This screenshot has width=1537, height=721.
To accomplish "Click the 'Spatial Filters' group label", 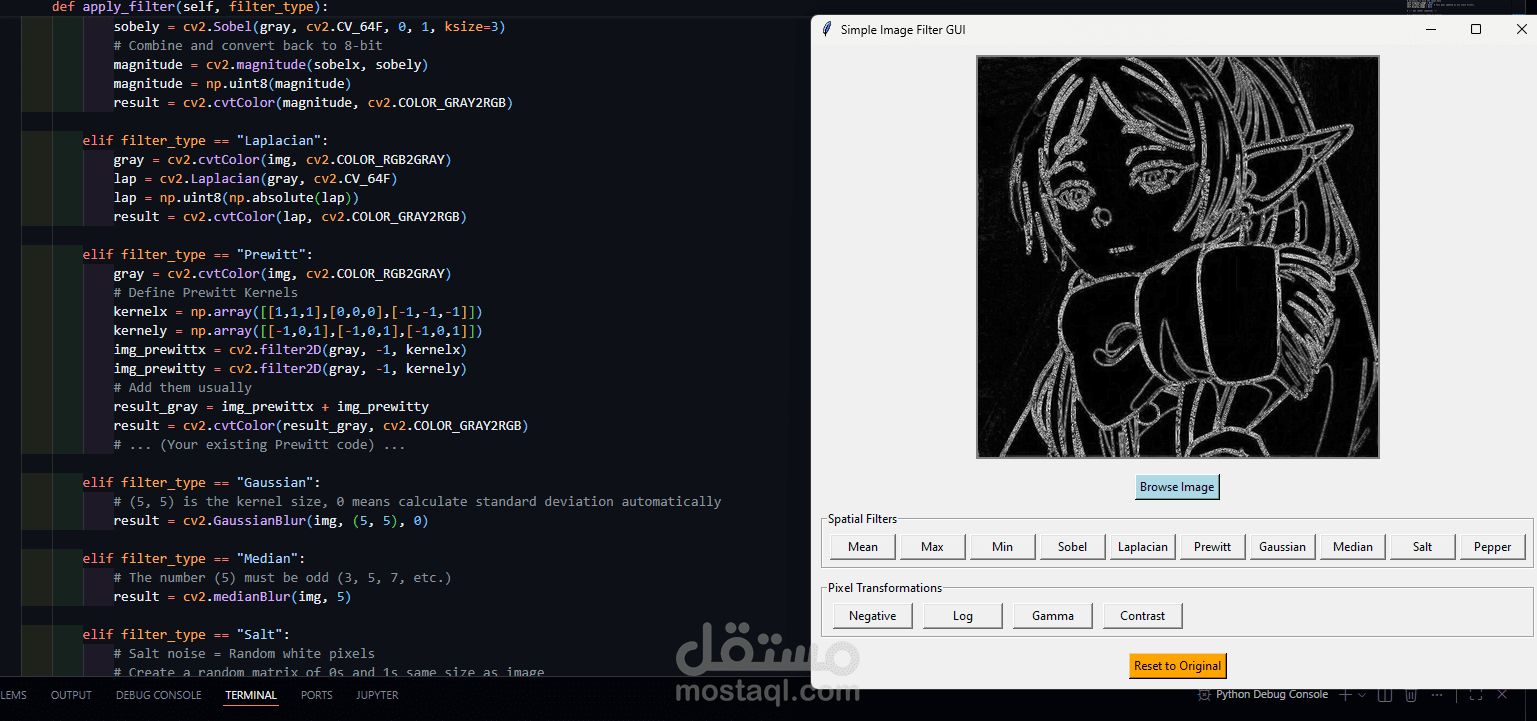I will (862, 519).
